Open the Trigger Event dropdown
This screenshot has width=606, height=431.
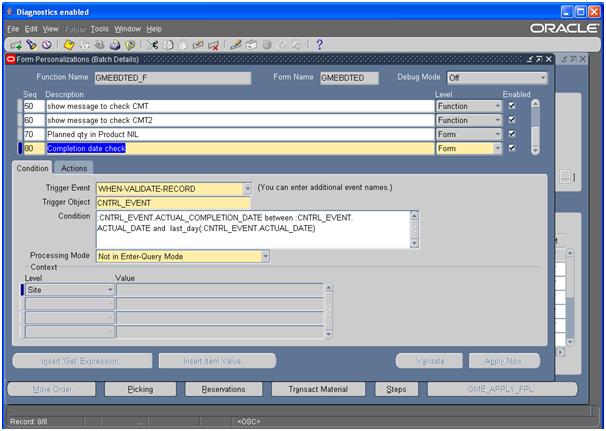pos(247,188)
